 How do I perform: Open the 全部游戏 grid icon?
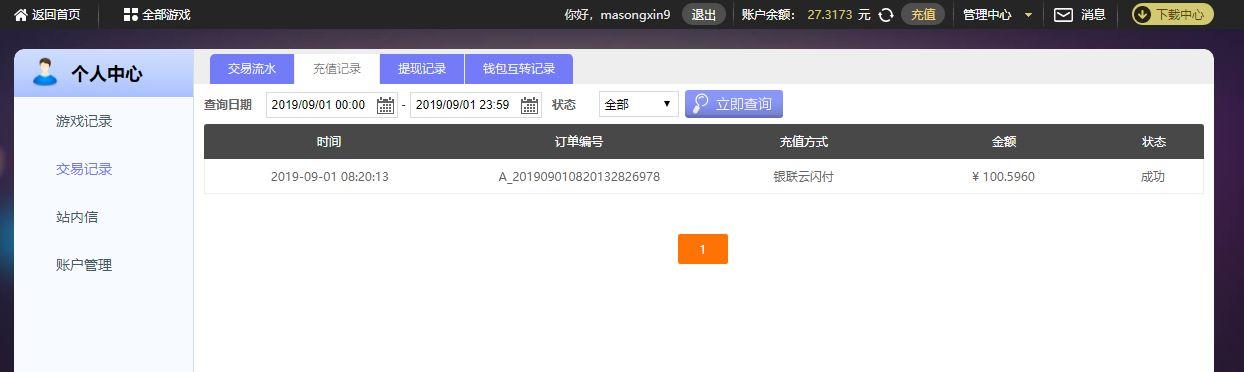(130, 15)
